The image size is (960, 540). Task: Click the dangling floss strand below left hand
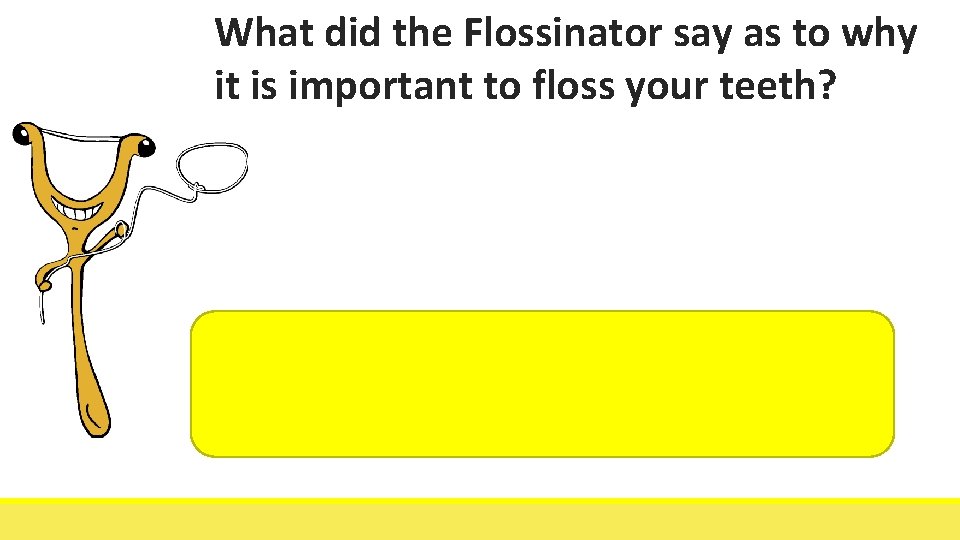point(42,305)
